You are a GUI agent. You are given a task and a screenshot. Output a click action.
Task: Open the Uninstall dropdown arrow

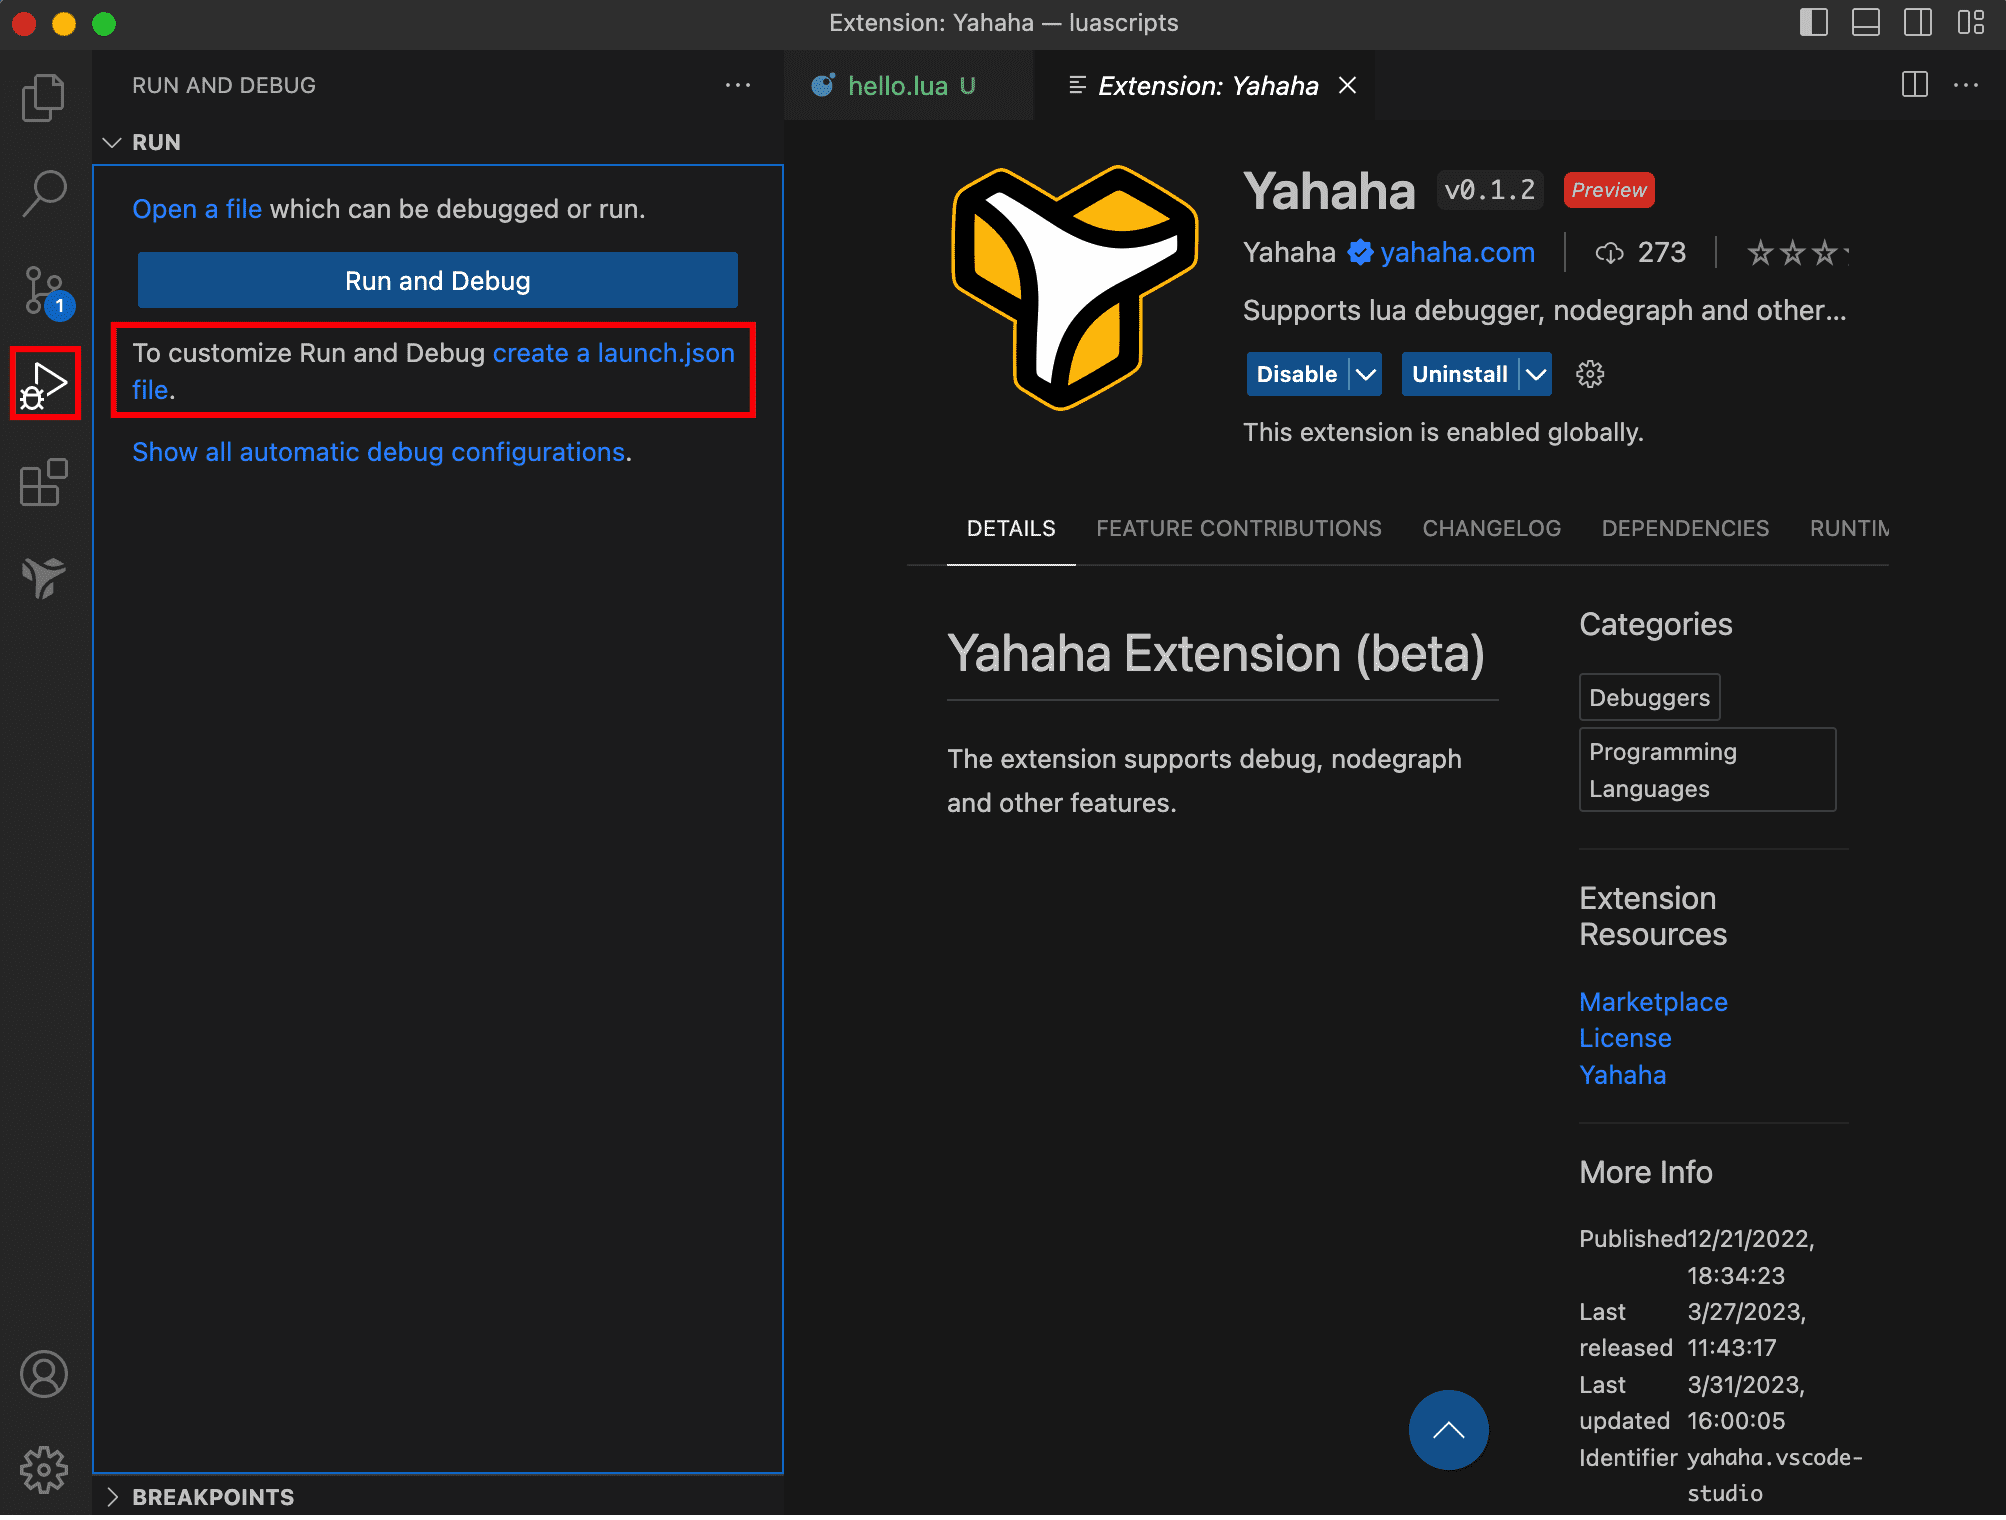[x=1536, y=374]
